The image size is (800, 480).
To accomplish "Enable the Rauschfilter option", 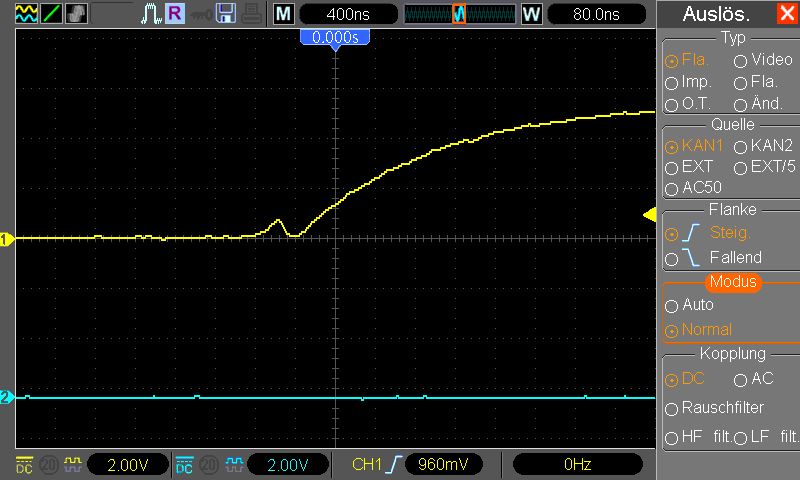I will click(714, 408).
